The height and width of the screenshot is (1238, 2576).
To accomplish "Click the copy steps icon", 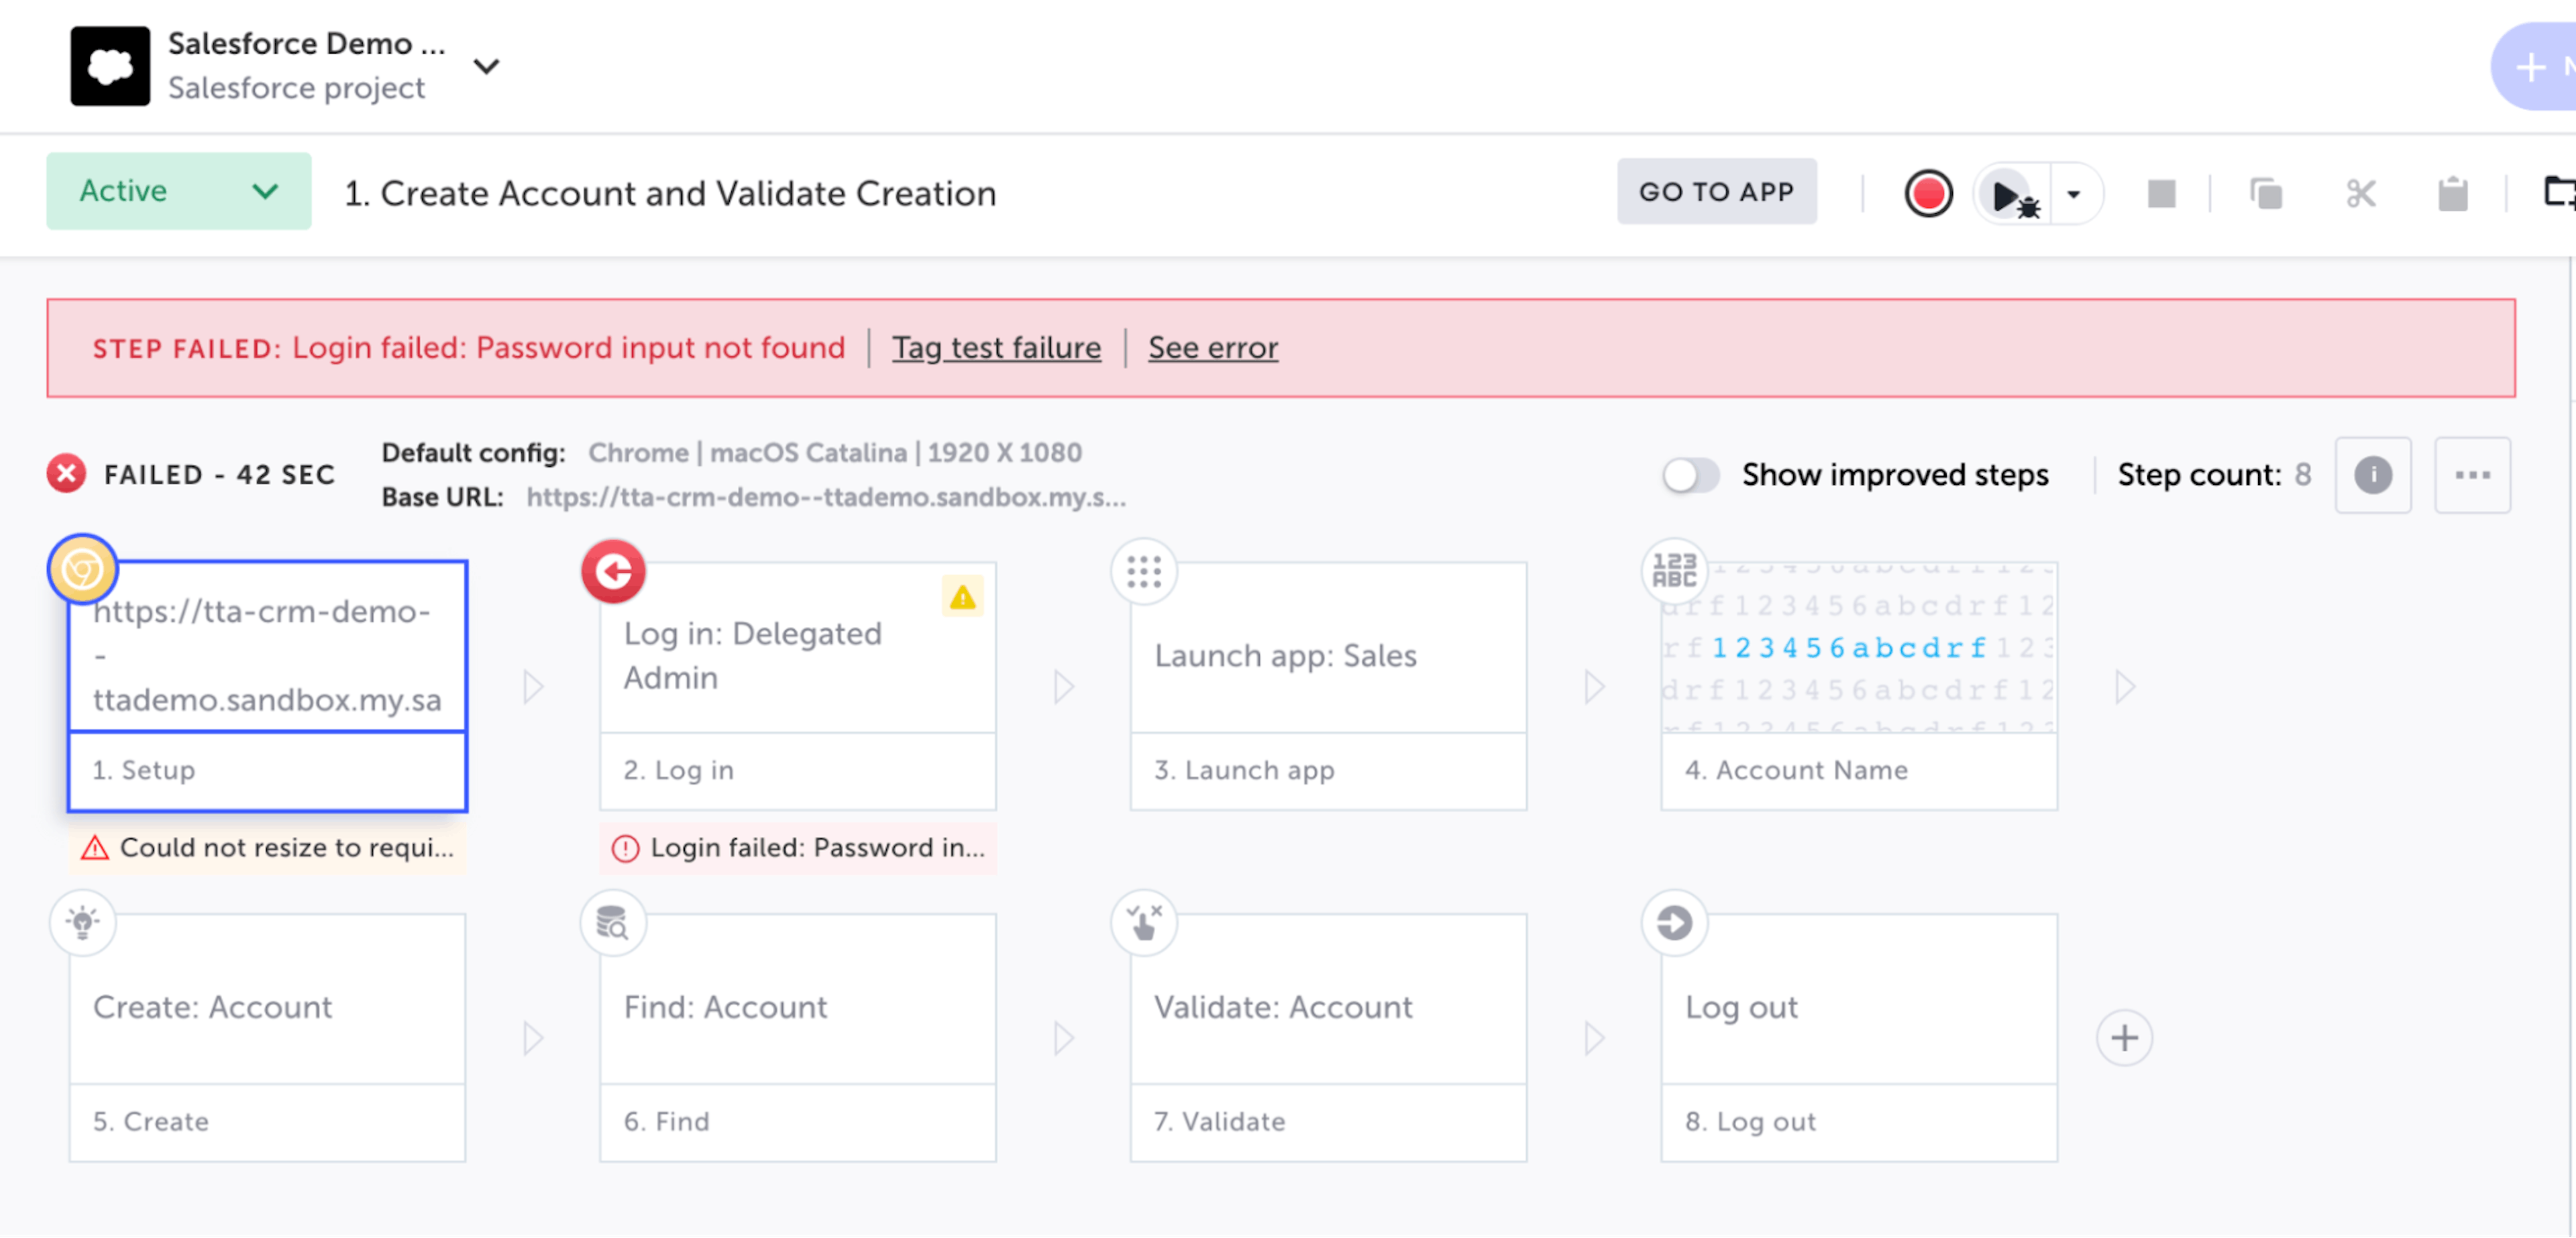I will click(2265, 194).
